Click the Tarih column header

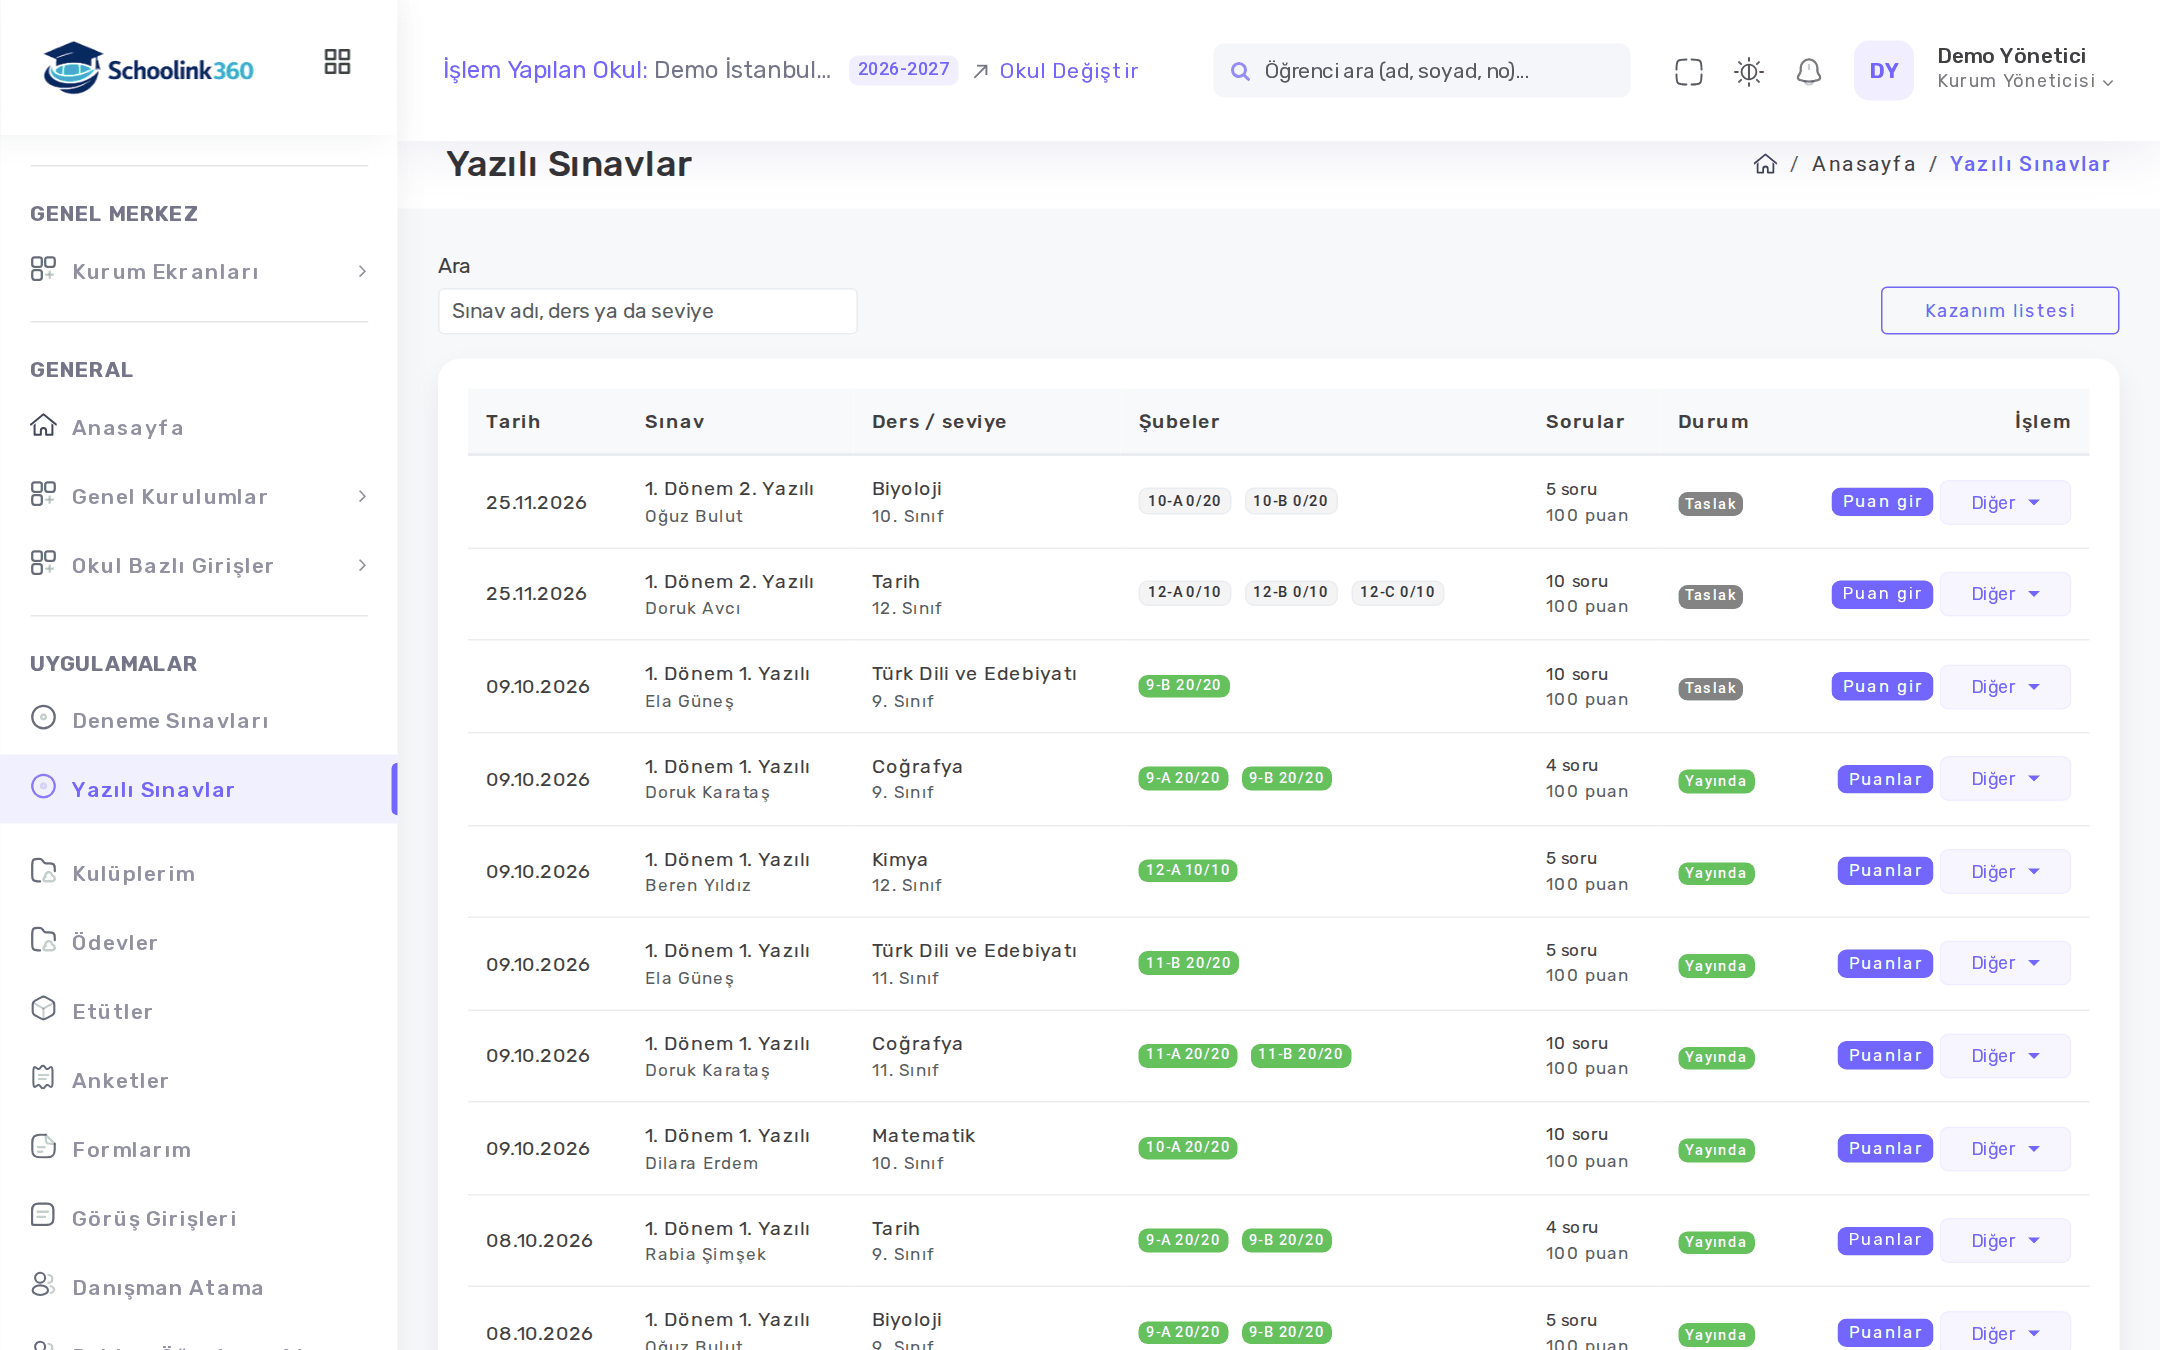(513, 422)
